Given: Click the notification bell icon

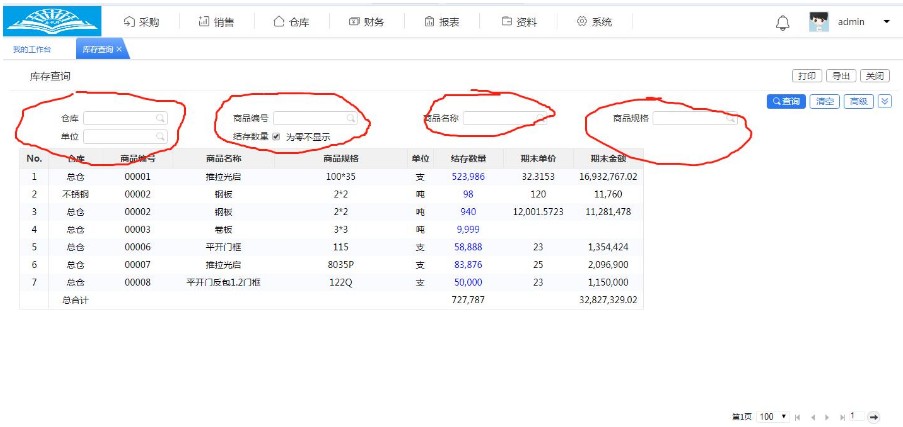Looking at the screenshot, I should click(783, 22).
